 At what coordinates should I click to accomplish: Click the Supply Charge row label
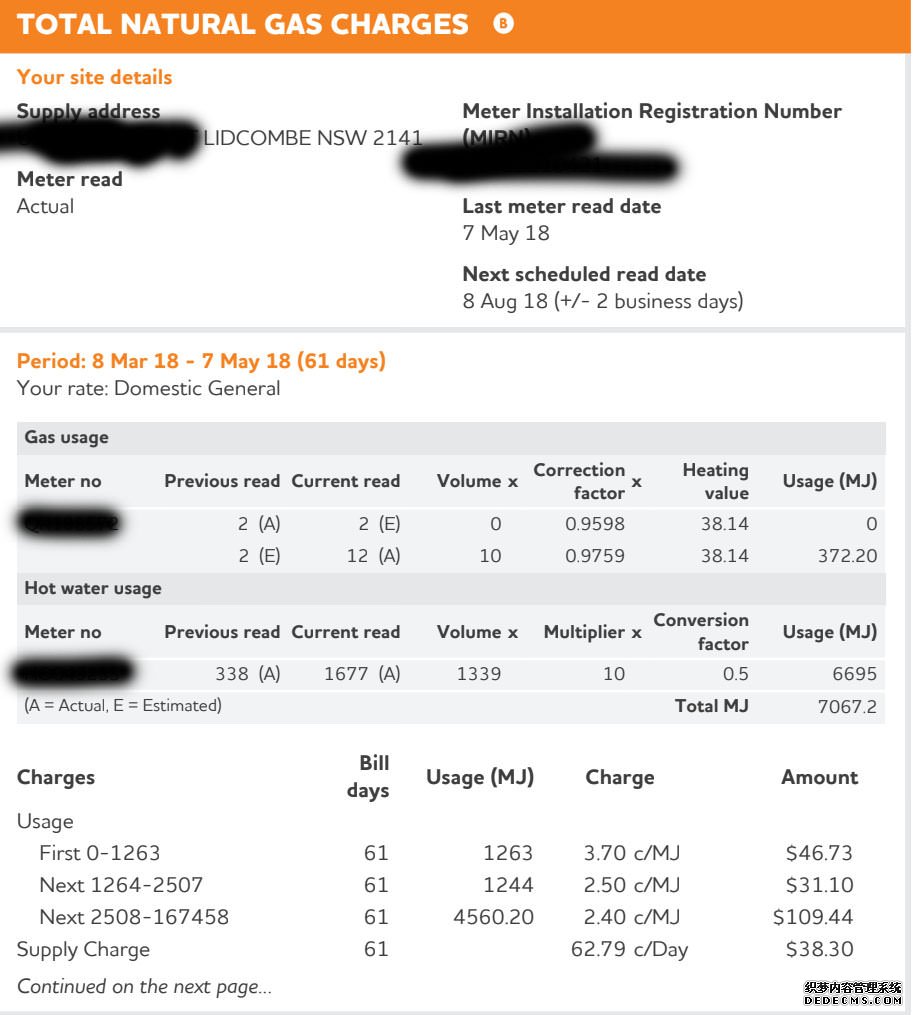point(84,949)
